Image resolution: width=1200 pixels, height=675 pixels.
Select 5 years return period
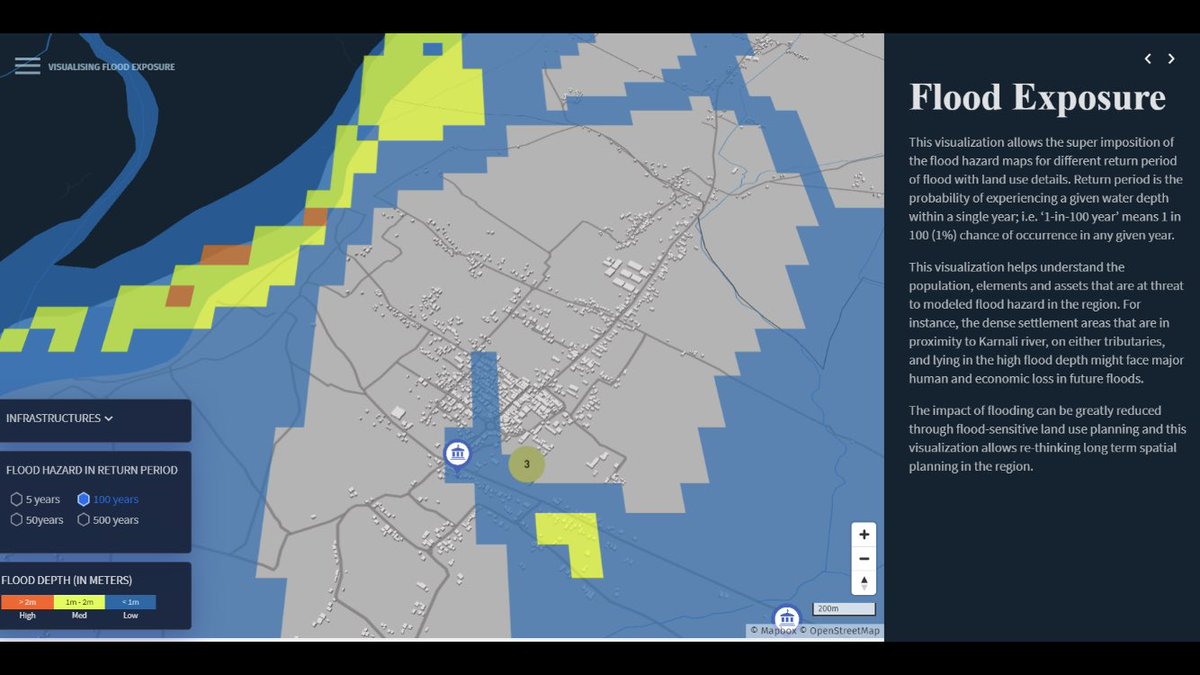point(36,499)
